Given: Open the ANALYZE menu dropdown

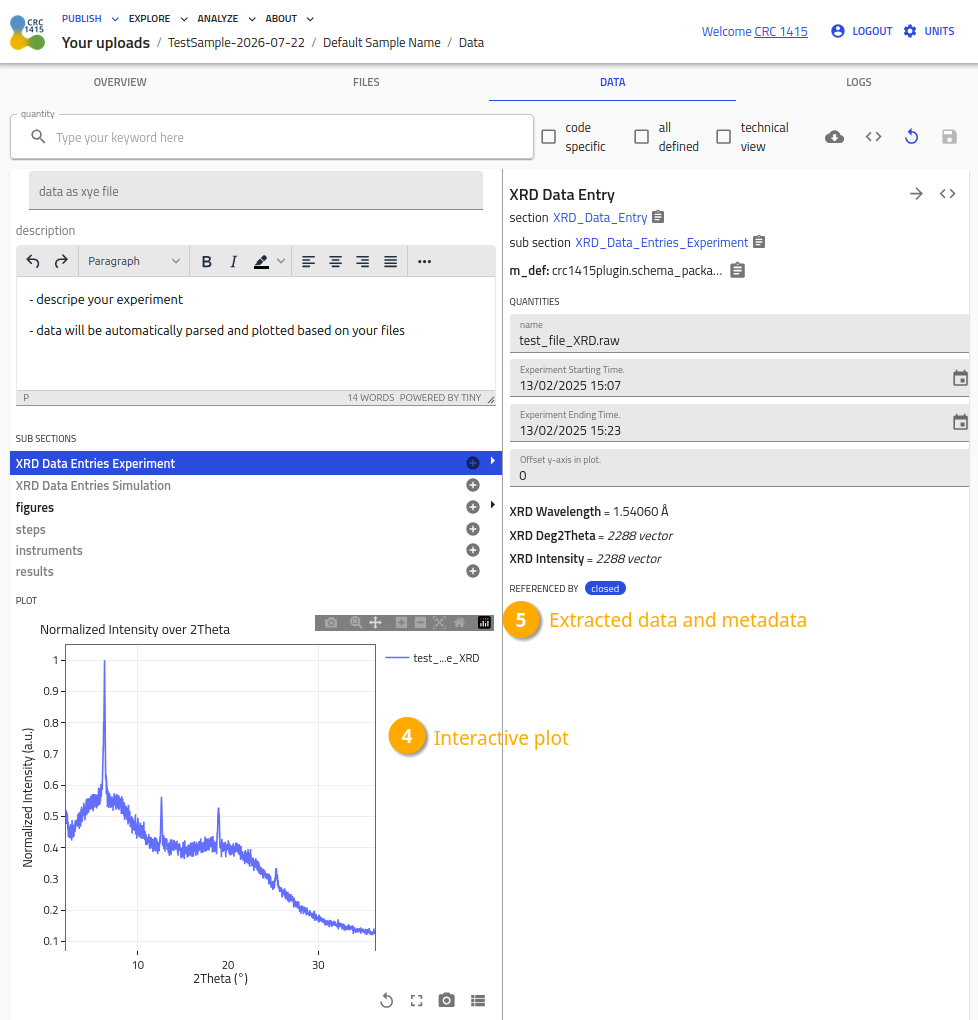Looking at the screenshot, I should [x=226, y=19].
